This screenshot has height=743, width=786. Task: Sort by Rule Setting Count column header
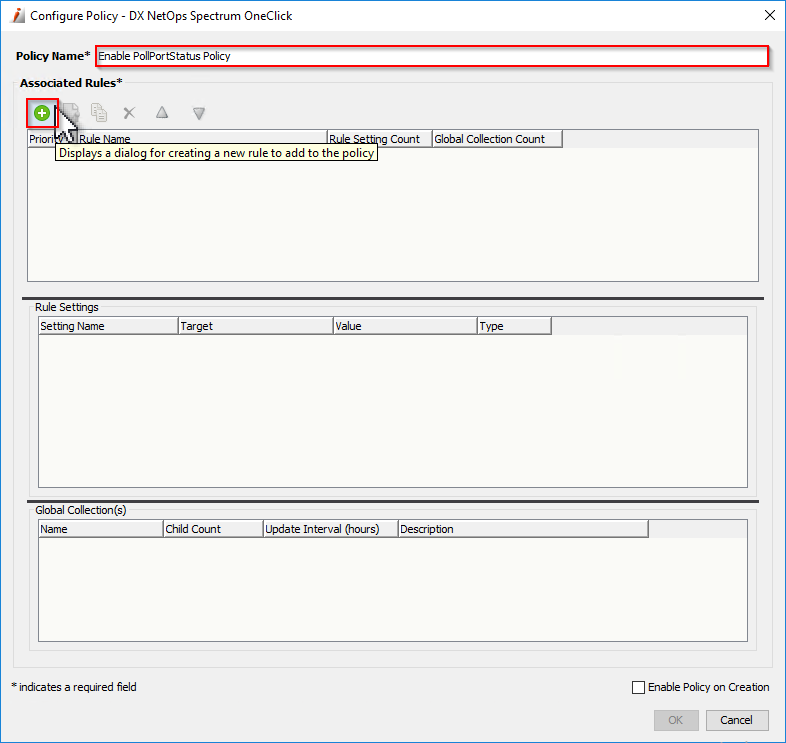point(379,139)
